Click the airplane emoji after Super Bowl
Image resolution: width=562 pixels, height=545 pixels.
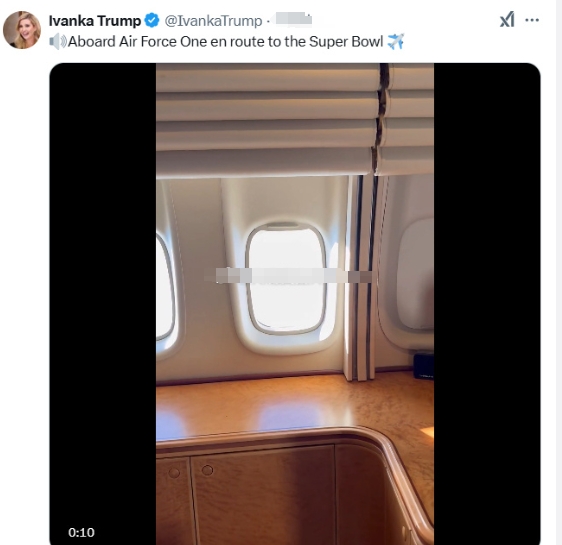coord(396,42)
